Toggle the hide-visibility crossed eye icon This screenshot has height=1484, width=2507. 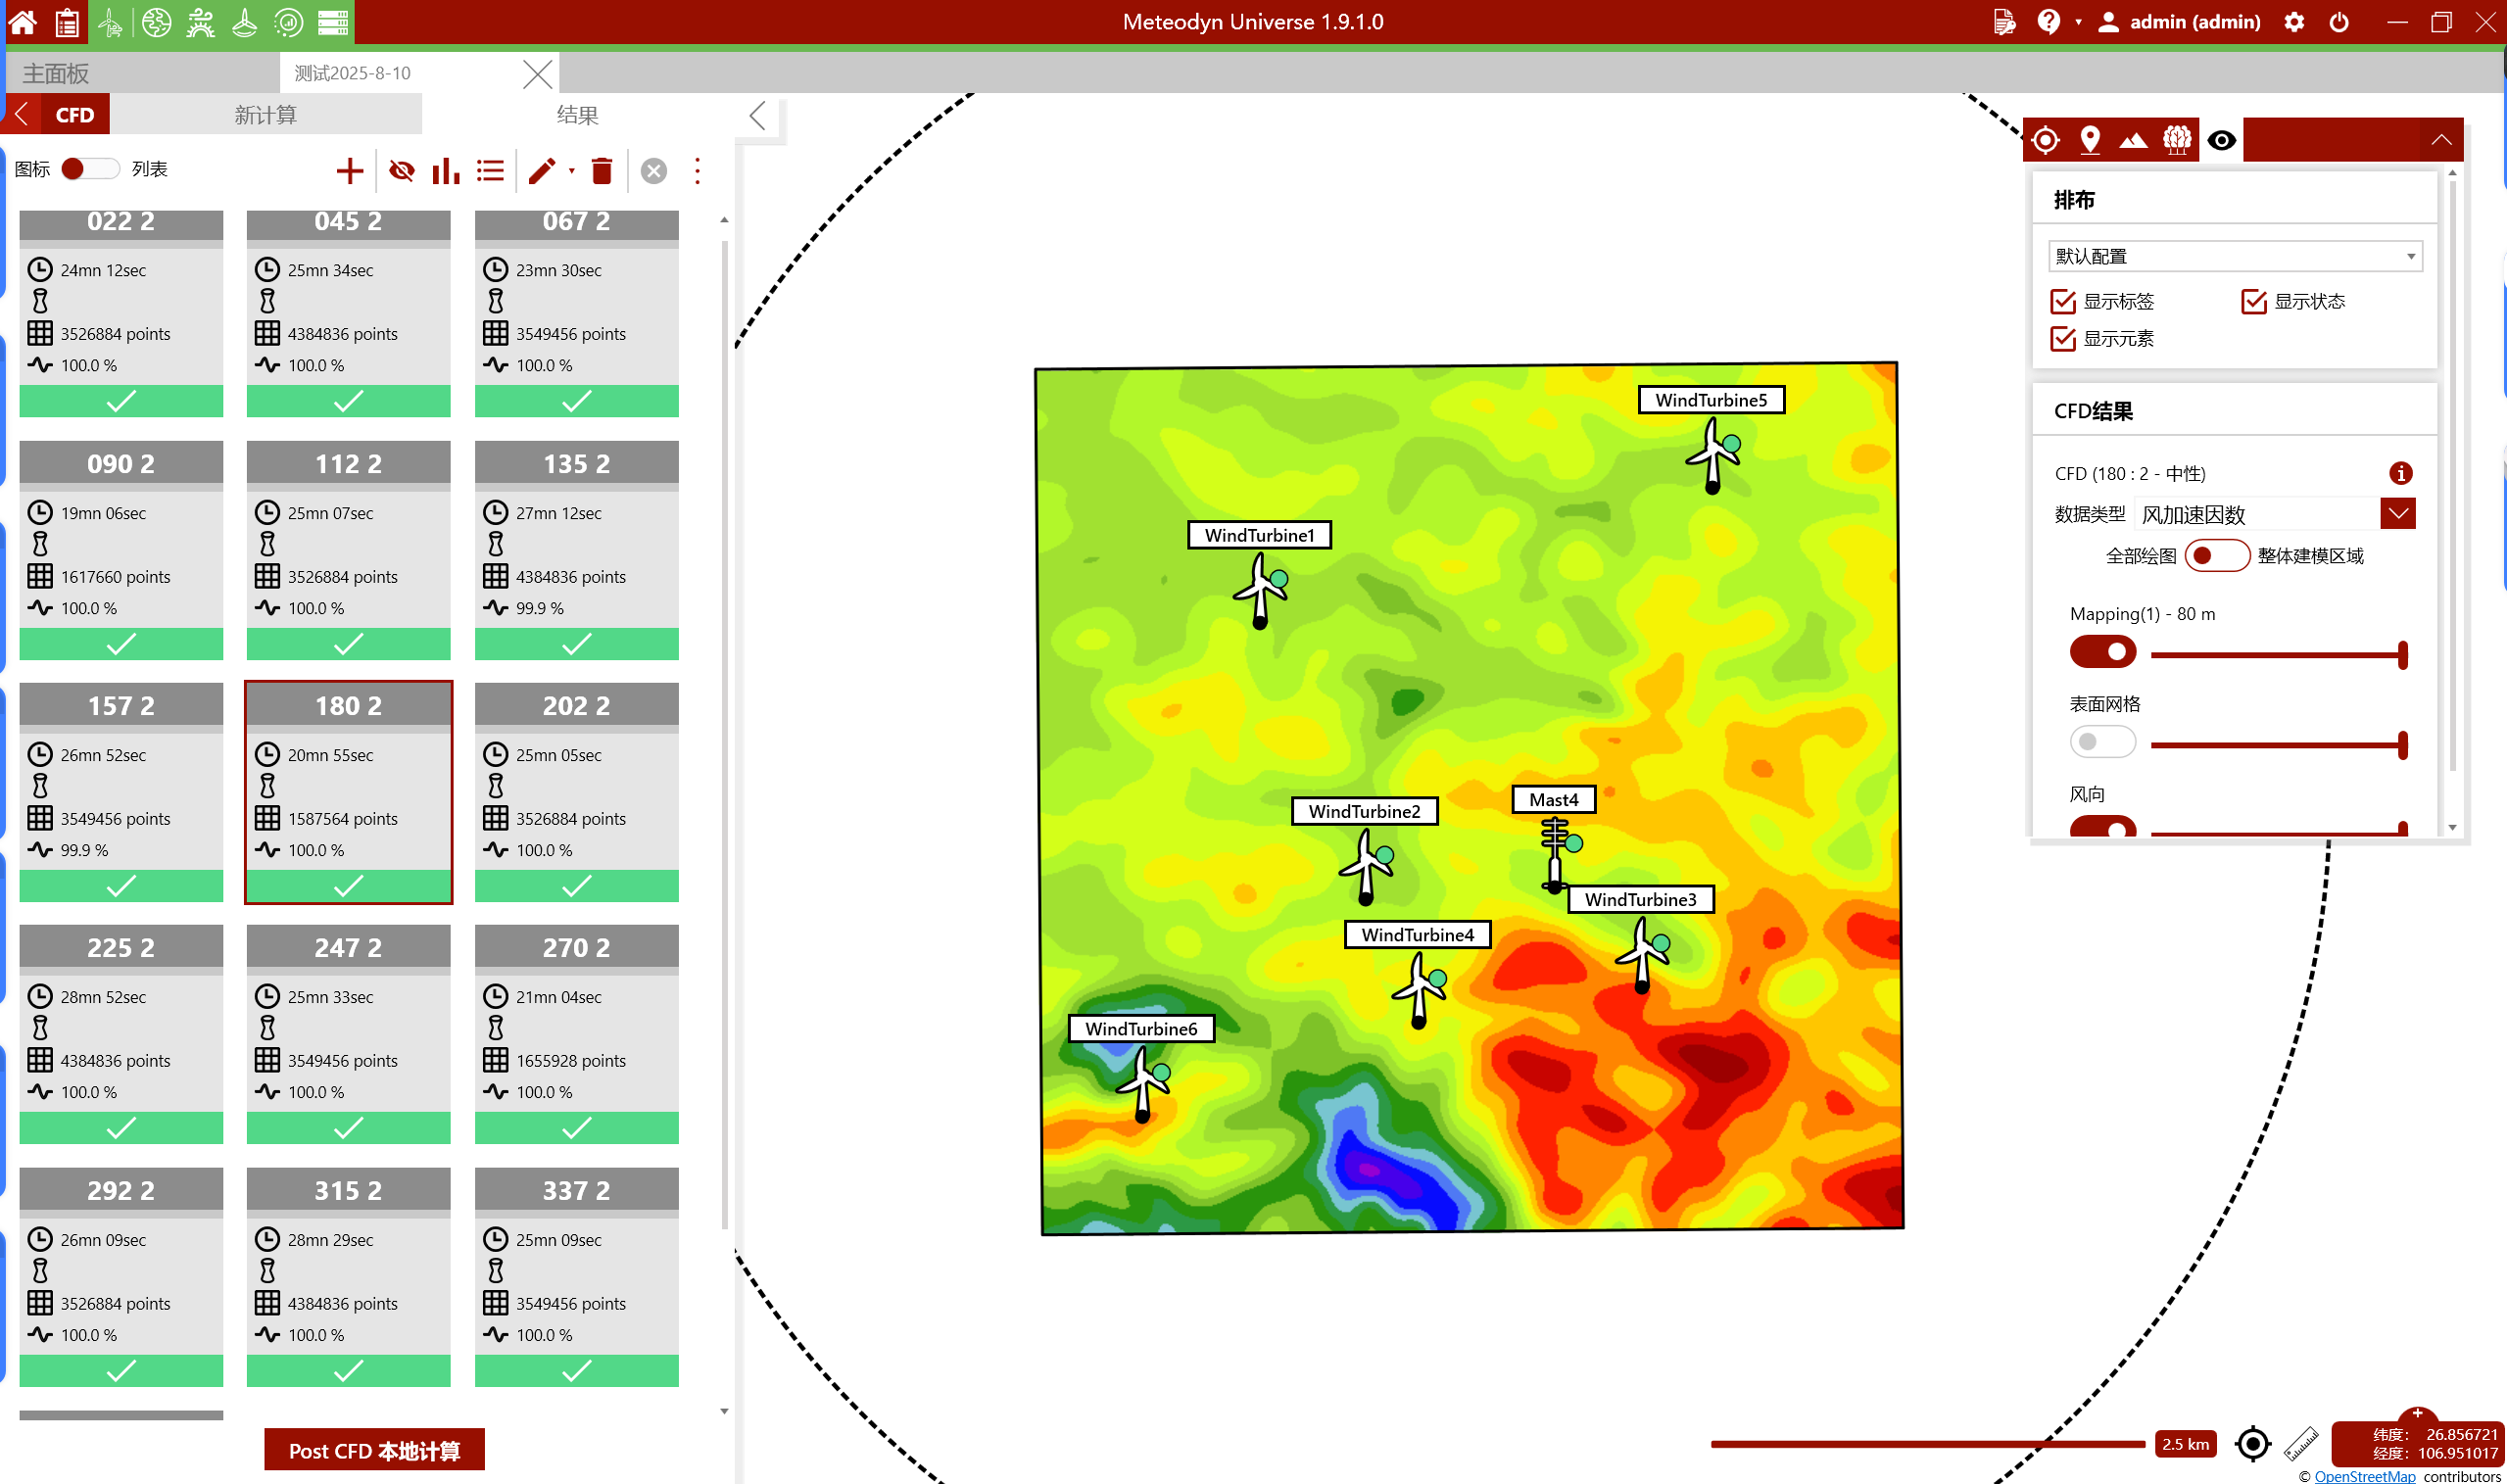point(401,171)
